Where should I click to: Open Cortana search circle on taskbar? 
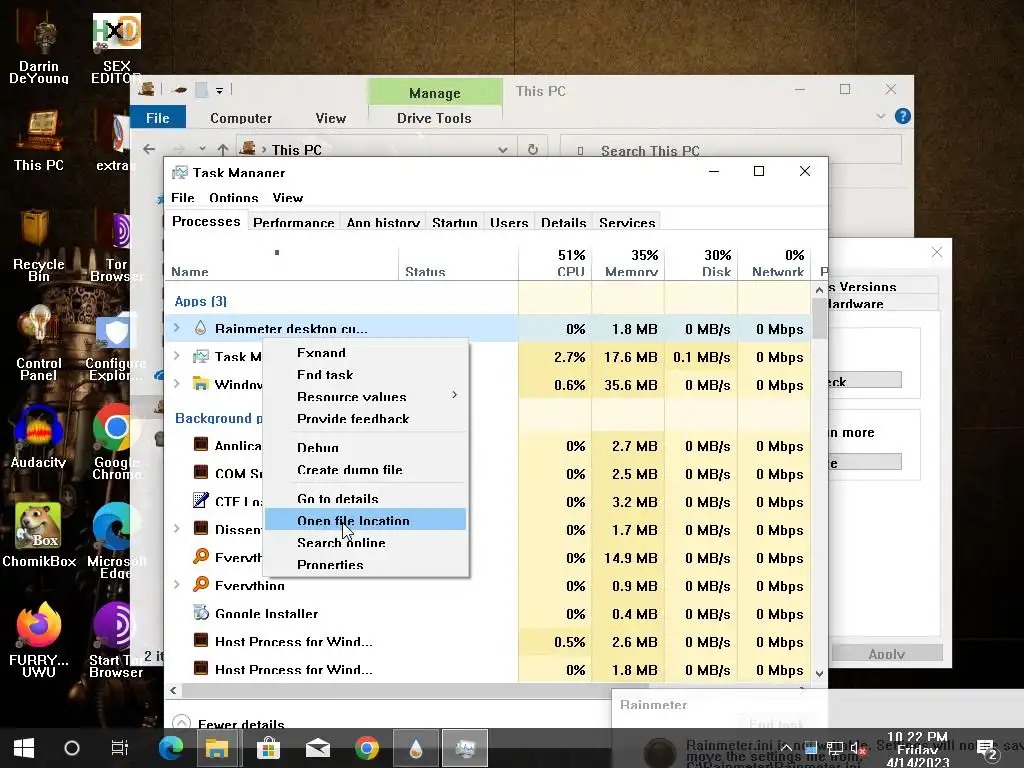tap(72, 748)
